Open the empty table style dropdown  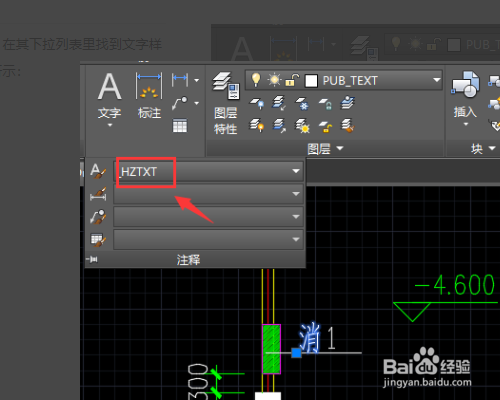pyautogui.click(x=295, y=239)
